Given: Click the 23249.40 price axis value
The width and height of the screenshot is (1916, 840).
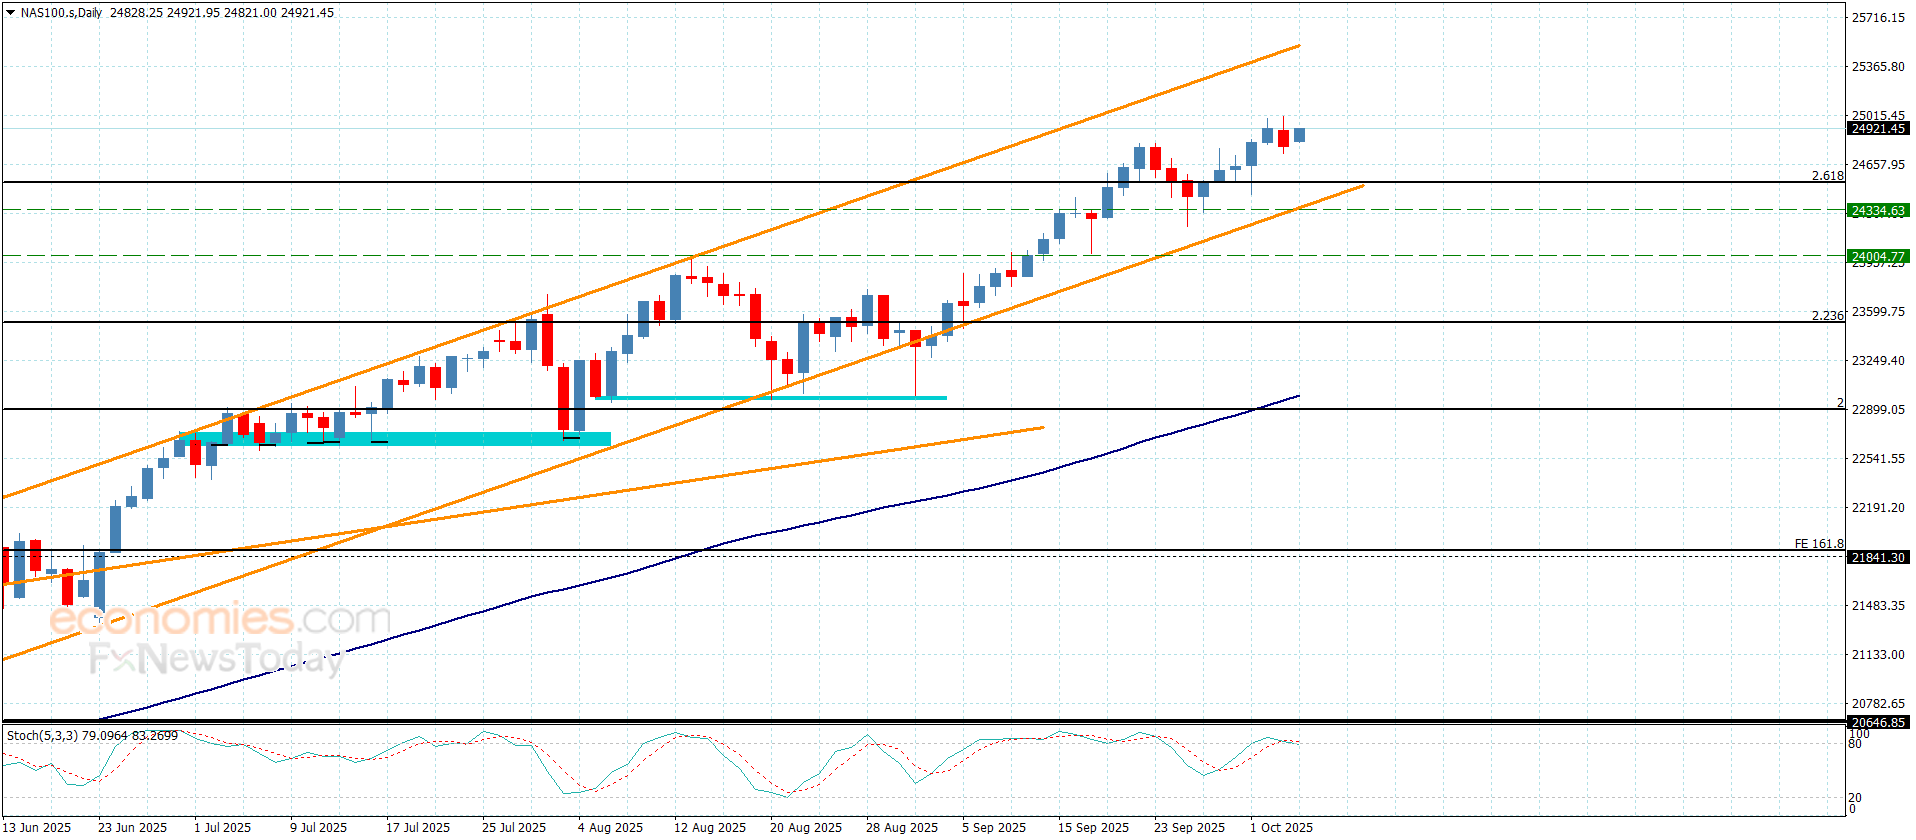Looking at the screenshot, I should (1878, 361).
